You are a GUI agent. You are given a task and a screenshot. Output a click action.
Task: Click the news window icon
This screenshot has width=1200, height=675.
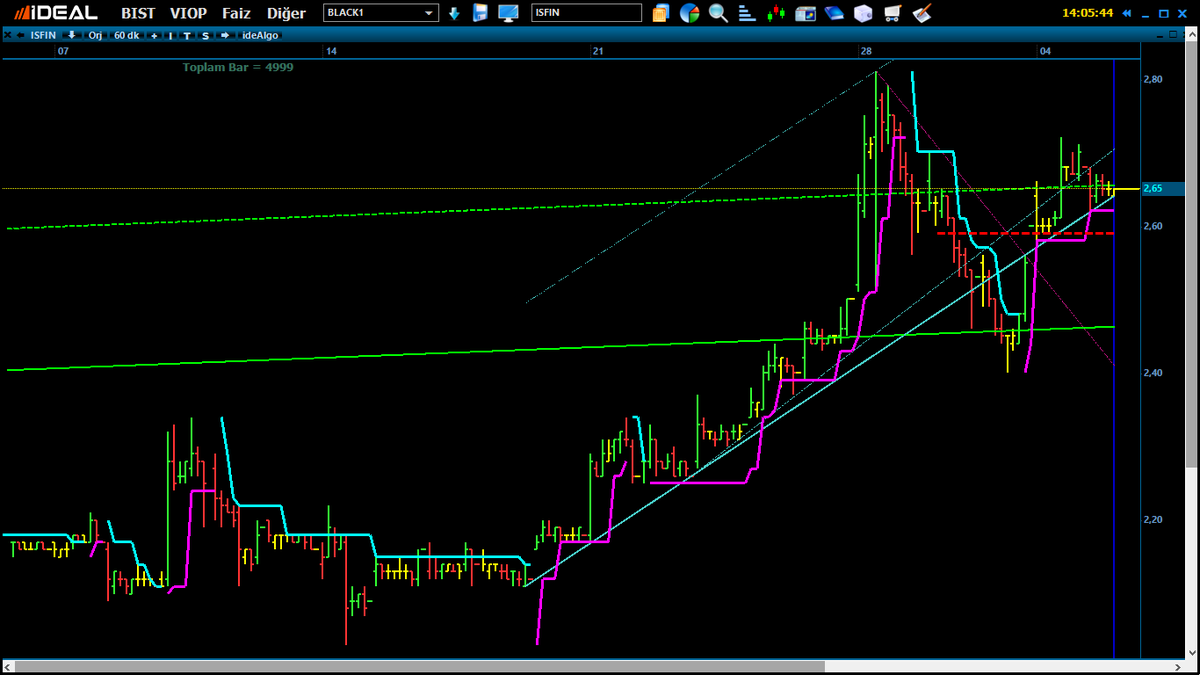(x=806, y=13)
